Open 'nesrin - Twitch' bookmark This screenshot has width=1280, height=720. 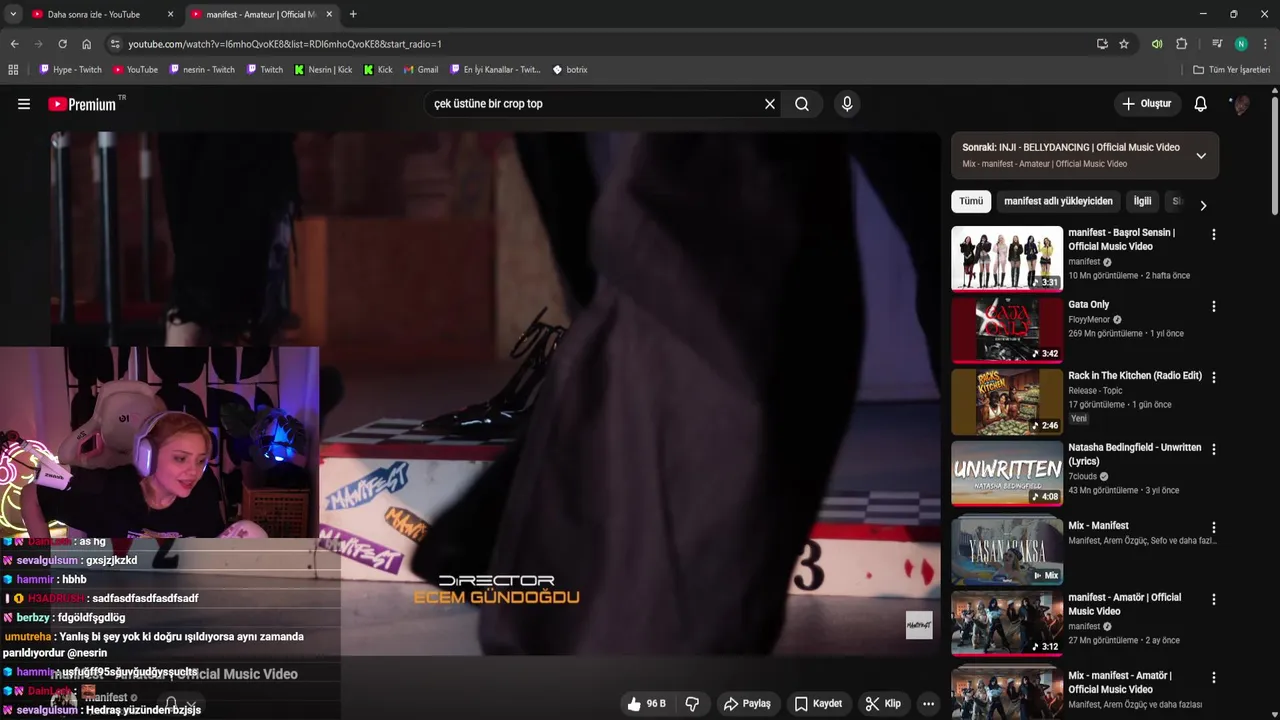[x=202, y=70]
